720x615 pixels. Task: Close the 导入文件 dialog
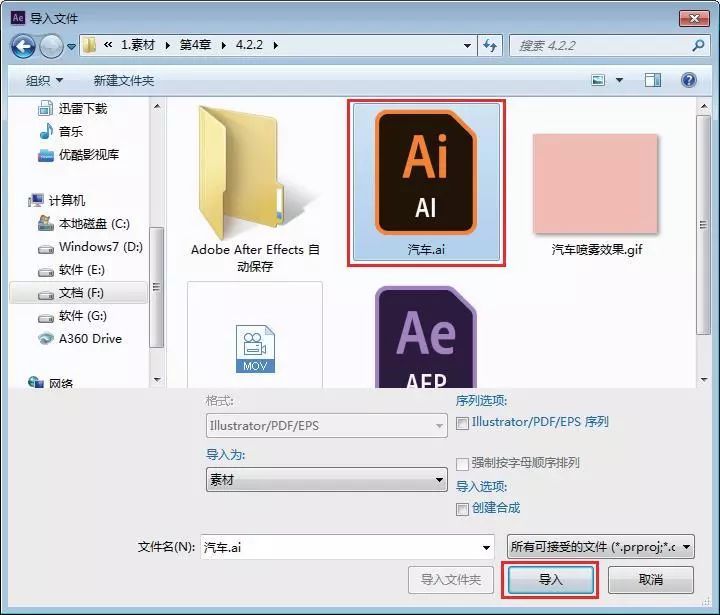pos(694,18)
